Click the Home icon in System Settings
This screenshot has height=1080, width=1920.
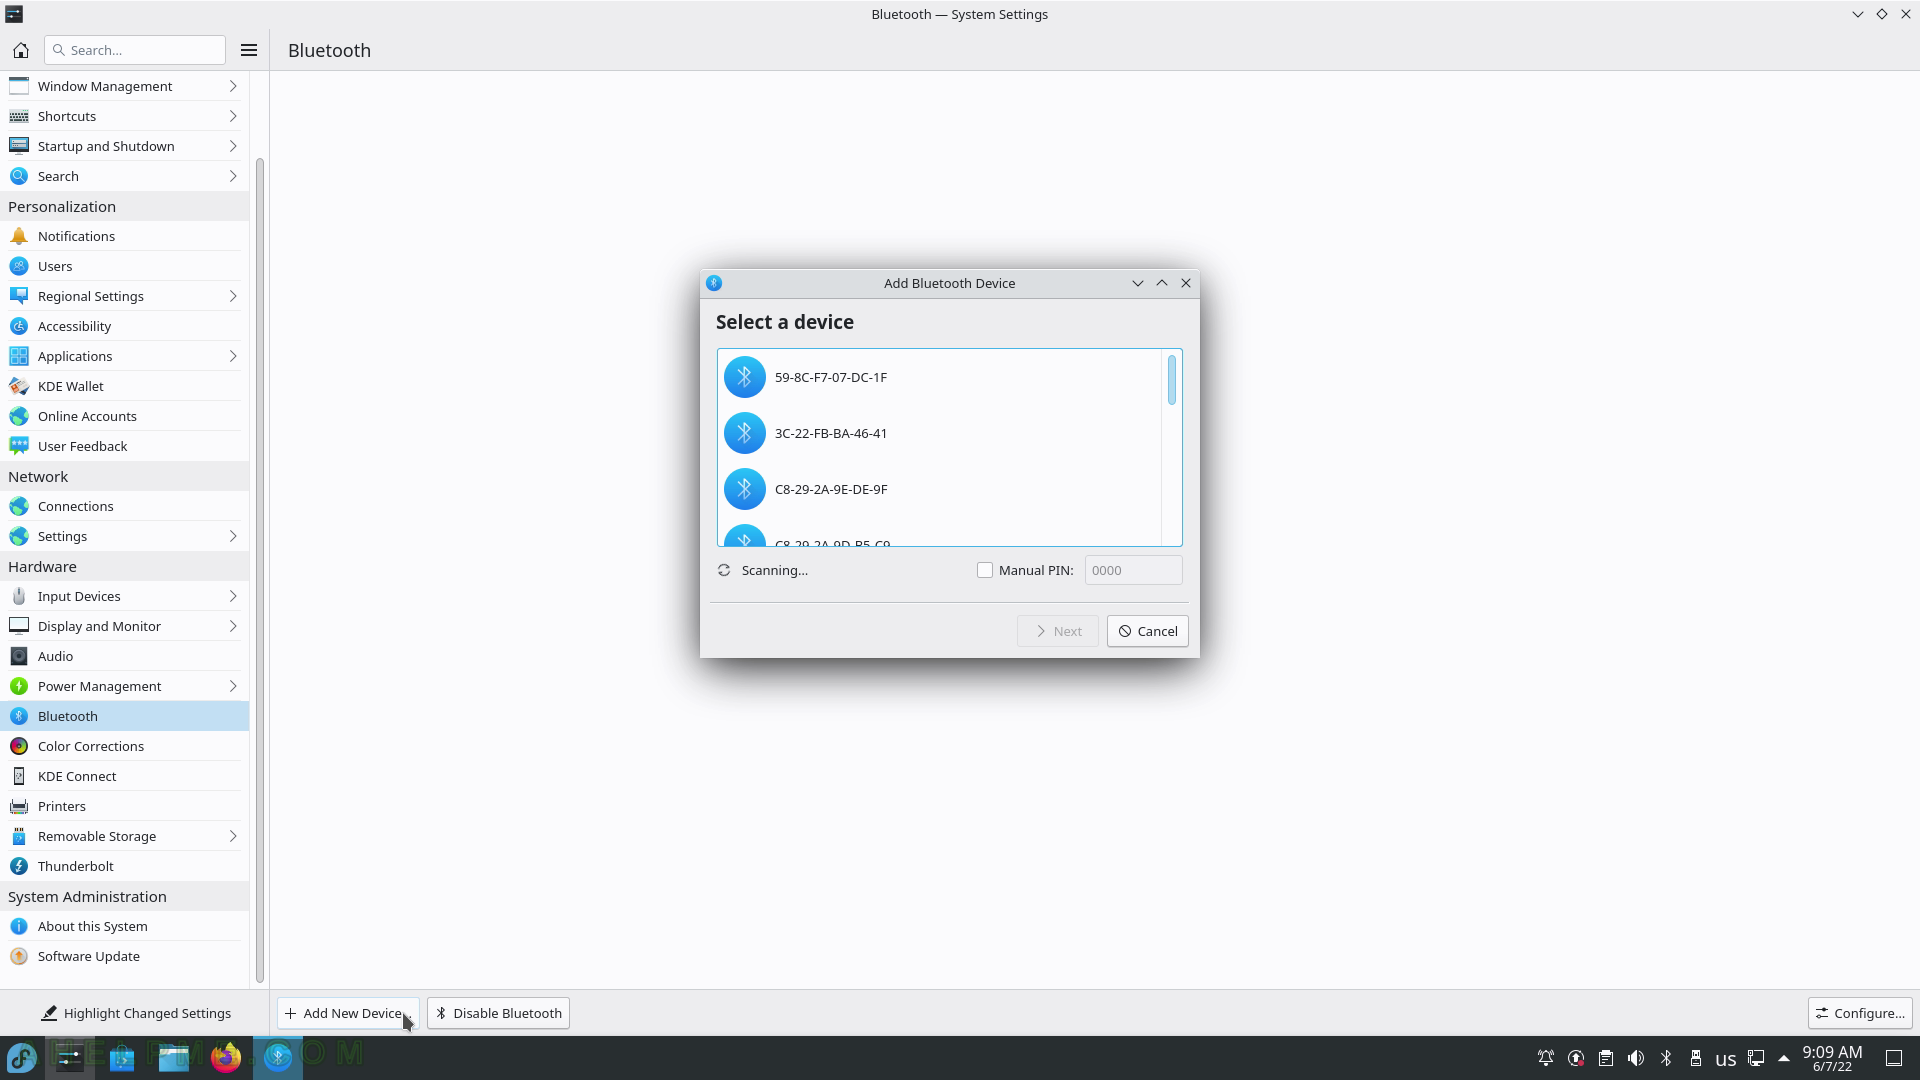(21, 50)
